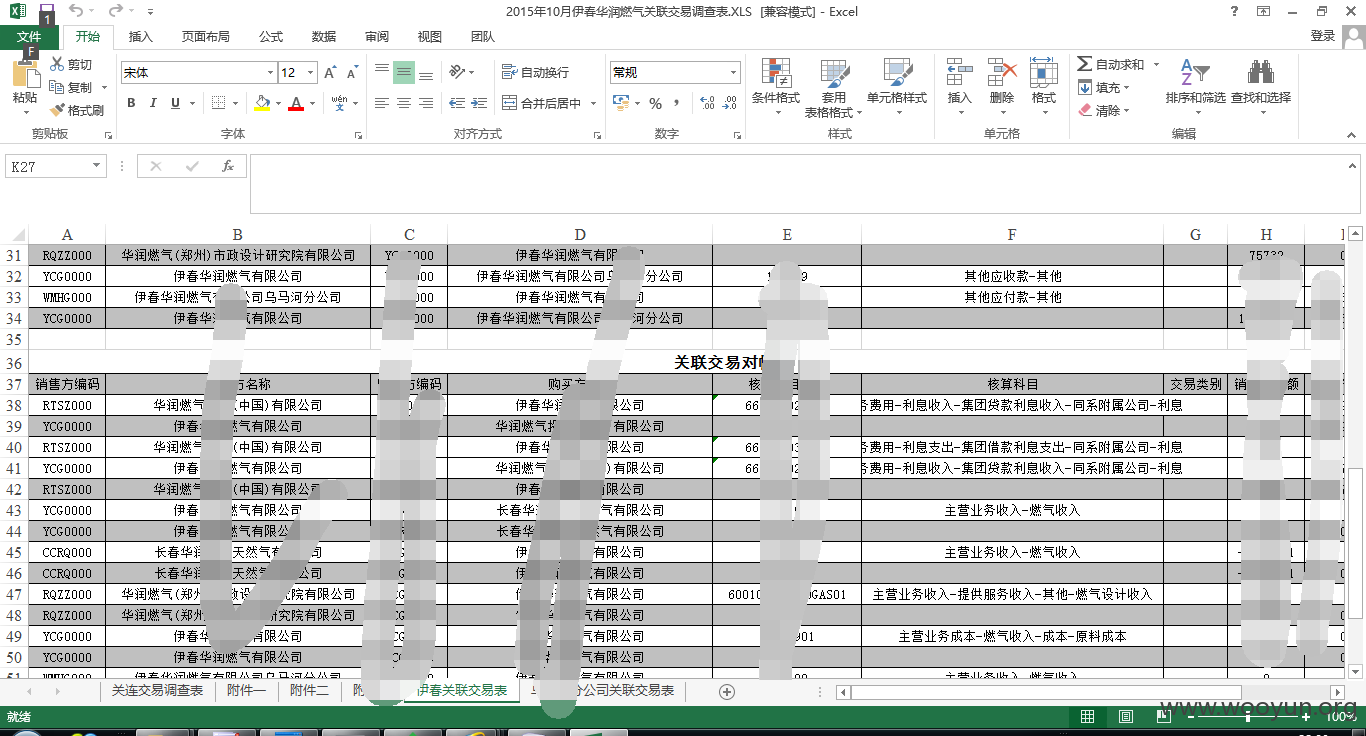
Task: Toggle Wrap Text (自动换行)
Action: click(535, 72)
